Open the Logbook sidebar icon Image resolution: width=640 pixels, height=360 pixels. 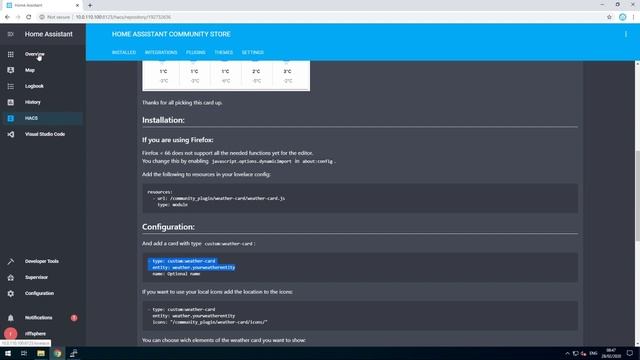[x=11, y=86]
